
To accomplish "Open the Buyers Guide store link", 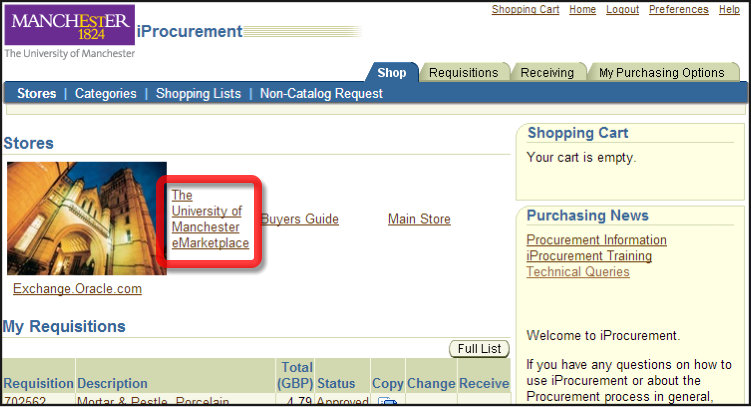I will click(x=300, y=219).
